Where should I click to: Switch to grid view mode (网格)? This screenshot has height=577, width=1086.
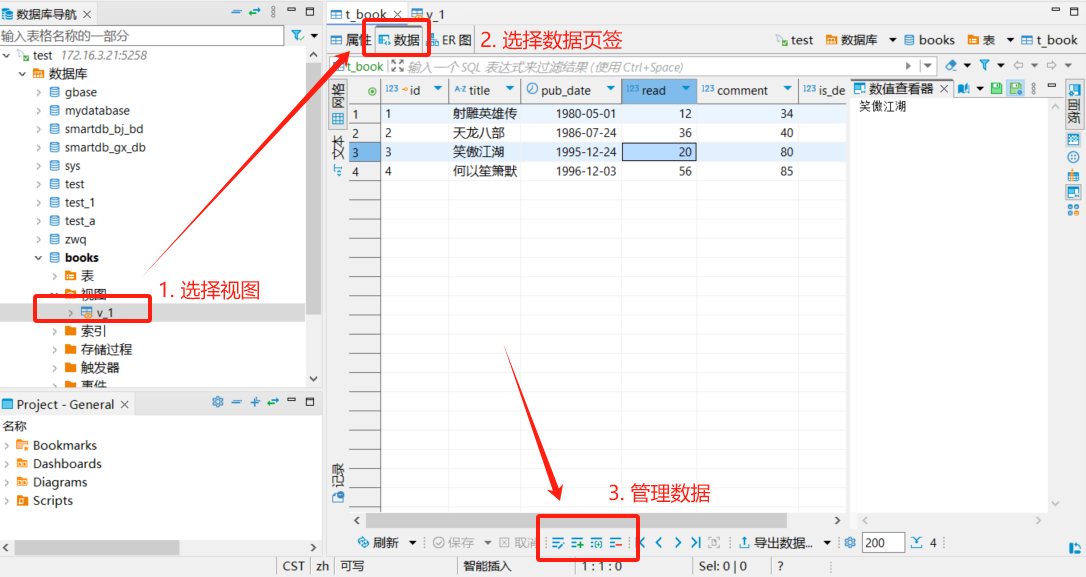coord(338,105)
